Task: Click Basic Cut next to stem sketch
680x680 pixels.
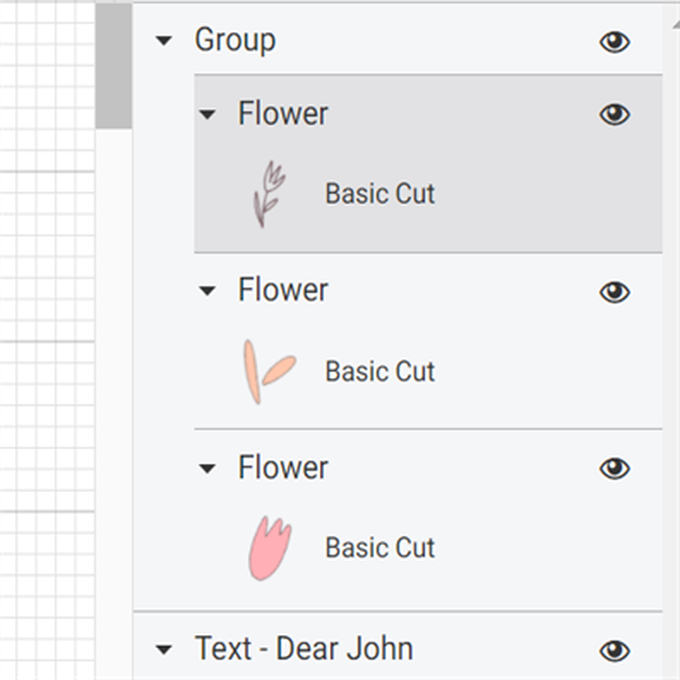Action: 380,193
